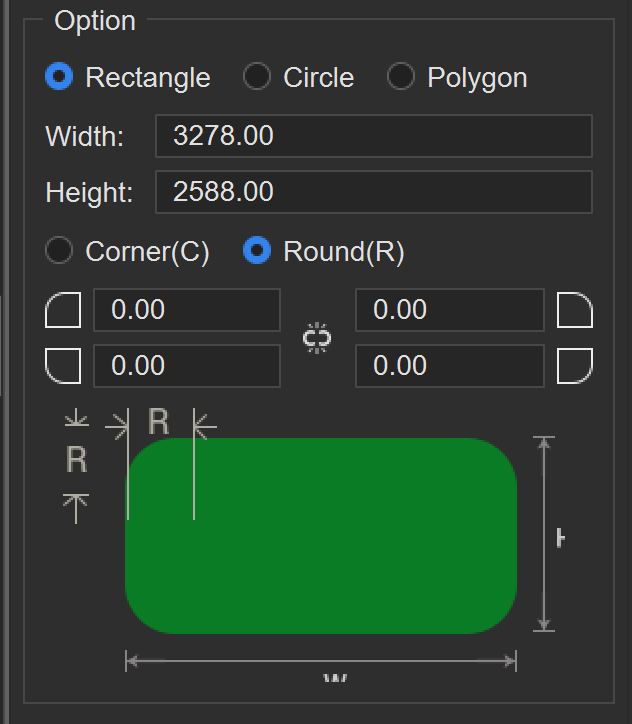
Task: Click the top-right rounded corner icon
Action: click(575, 311)
